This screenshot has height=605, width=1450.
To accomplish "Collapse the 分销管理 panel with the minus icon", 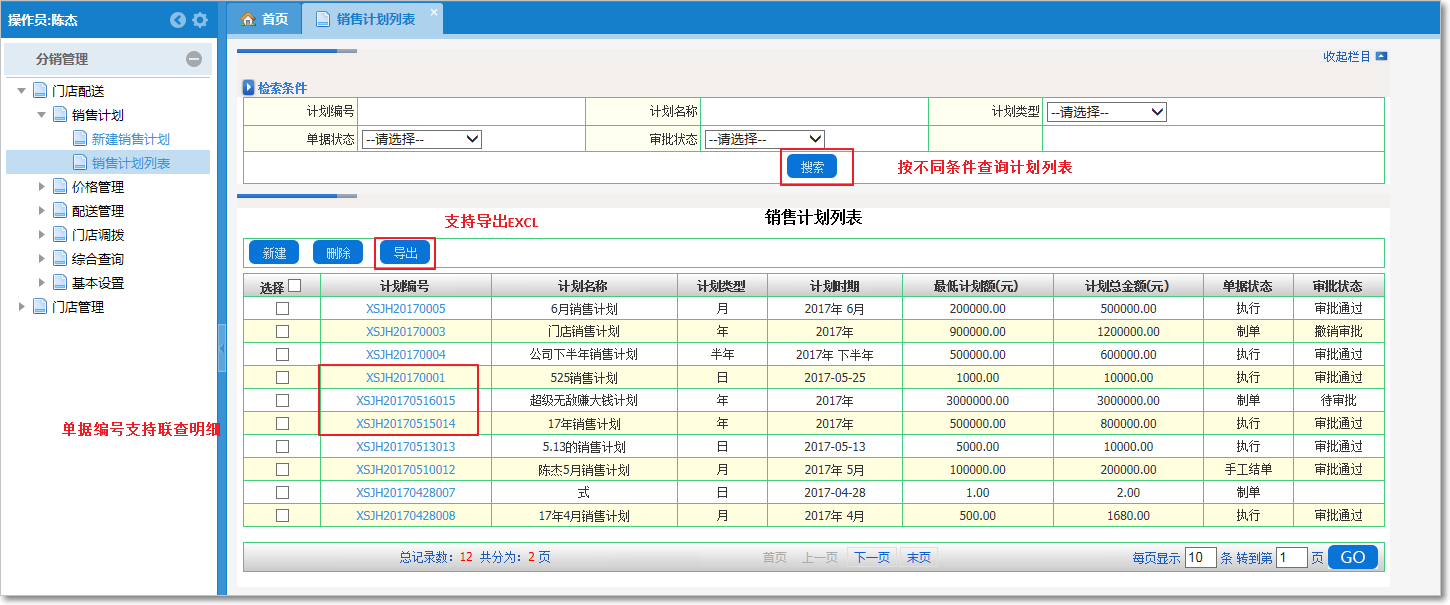I will point(196,60).
